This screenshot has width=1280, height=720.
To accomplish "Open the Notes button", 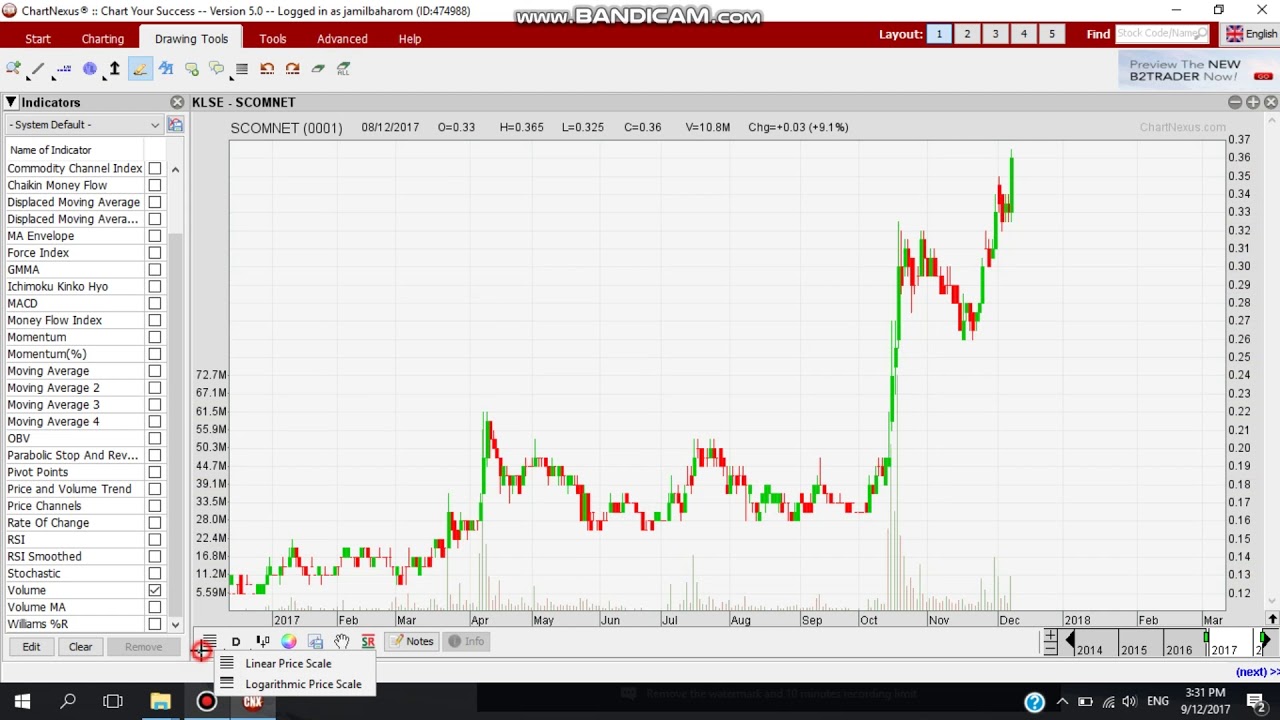I will (x=412, y=642).
